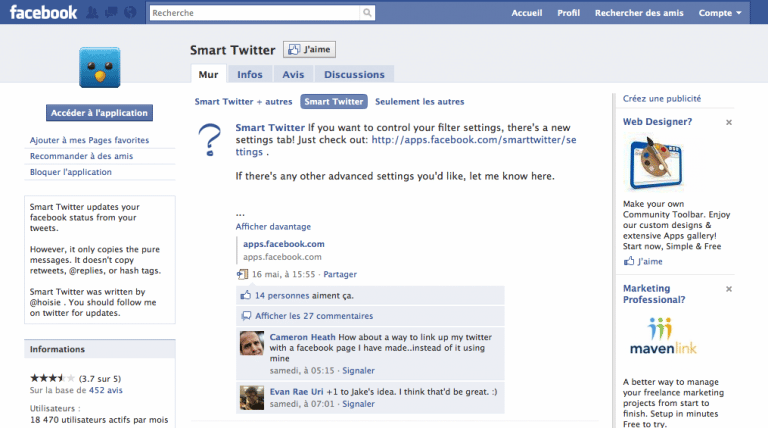Click the Smart Twitter bird app icon
Screen dimensions: 768x428
[x=100, y=68]
